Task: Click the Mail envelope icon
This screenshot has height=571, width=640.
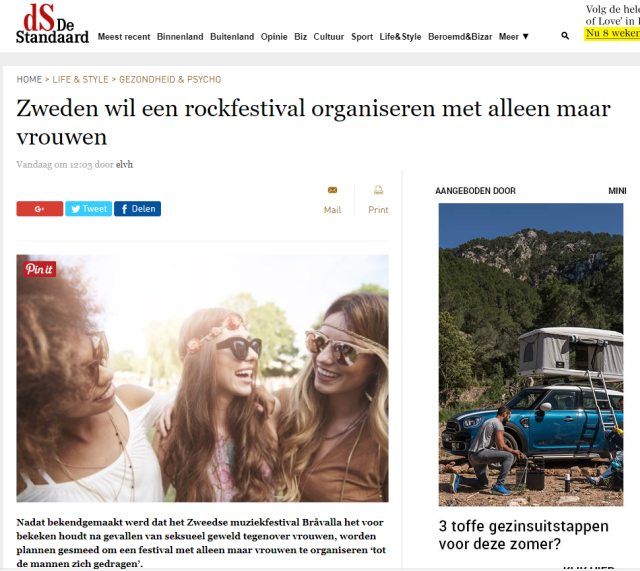Action: point(332,190)
